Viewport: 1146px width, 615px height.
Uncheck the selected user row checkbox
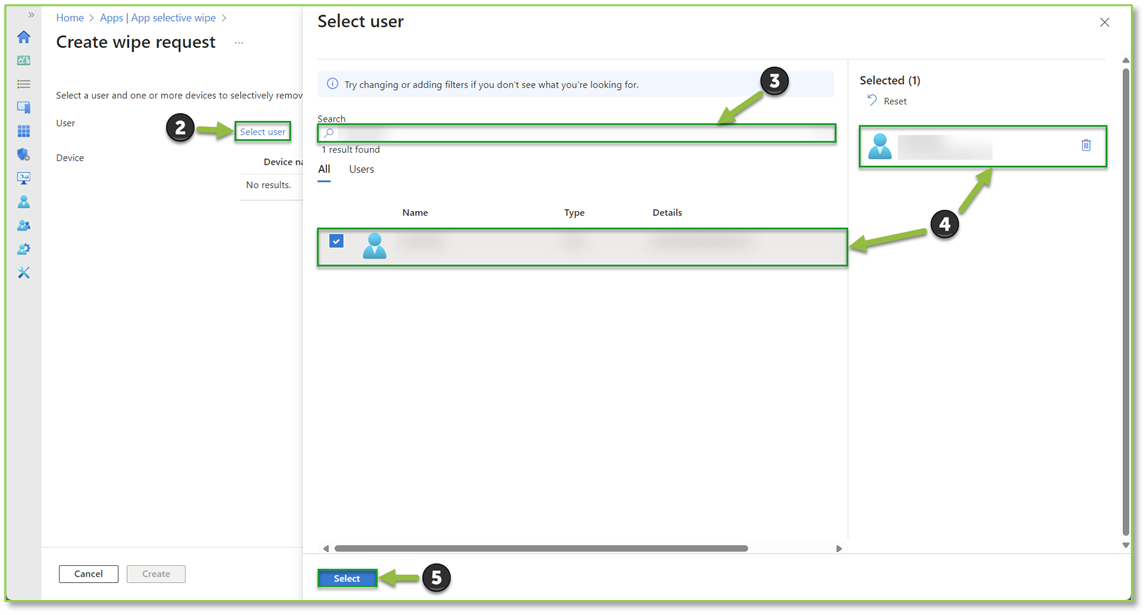point(336,241)
